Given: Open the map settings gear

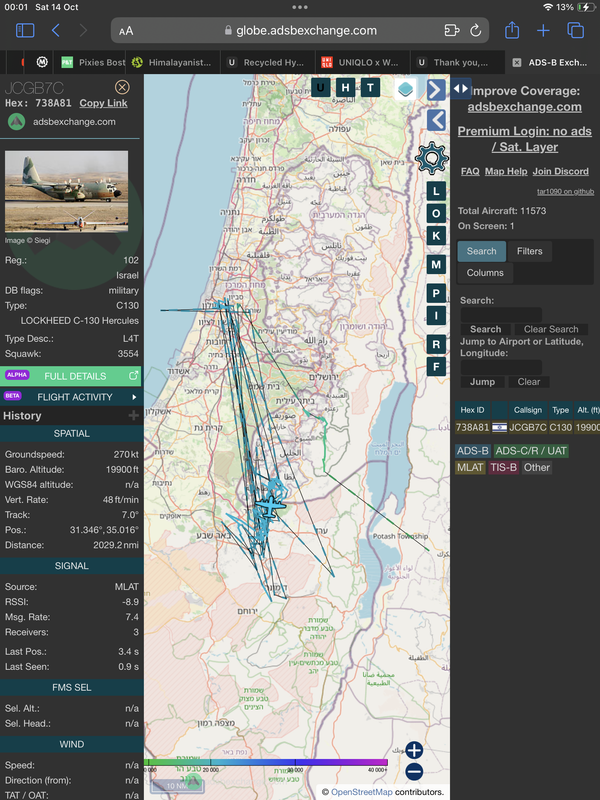Looking at the screenshot, I should tap(432, 158).
